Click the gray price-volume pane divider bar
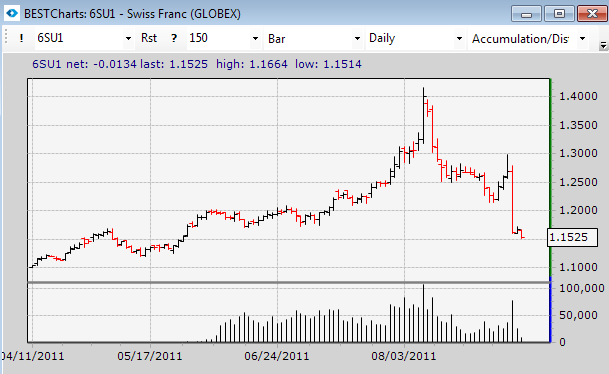 tap(289, 282)
